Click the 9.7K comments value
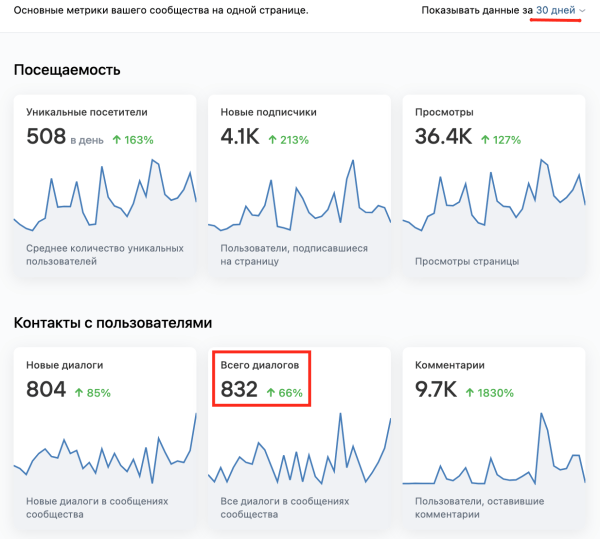The image size is (600, 539). tap(434, 390)
